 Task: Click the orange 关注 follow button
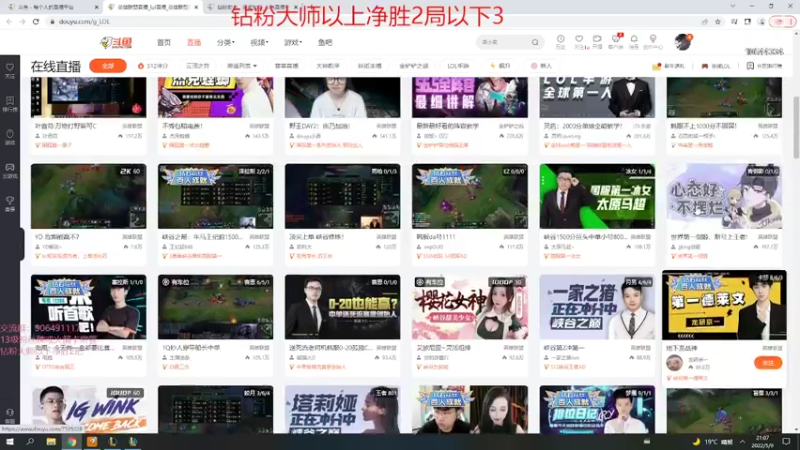pos(768,363)
